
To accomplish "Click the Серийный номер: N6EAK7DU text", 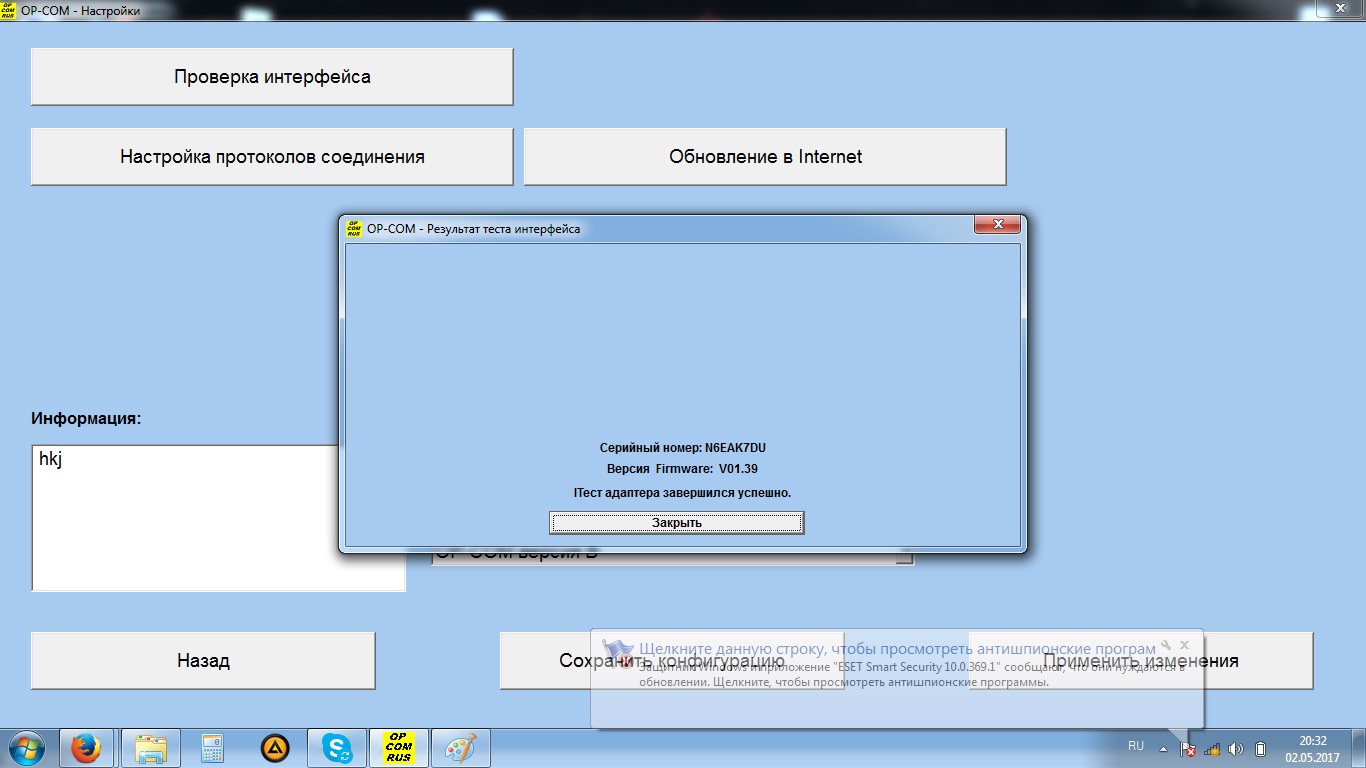I will coord(682,448).
